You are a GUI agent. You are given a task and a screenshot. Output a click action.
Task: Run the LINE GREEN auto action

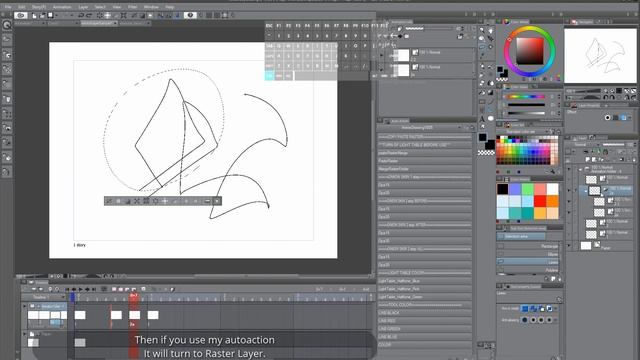[425, 329]
